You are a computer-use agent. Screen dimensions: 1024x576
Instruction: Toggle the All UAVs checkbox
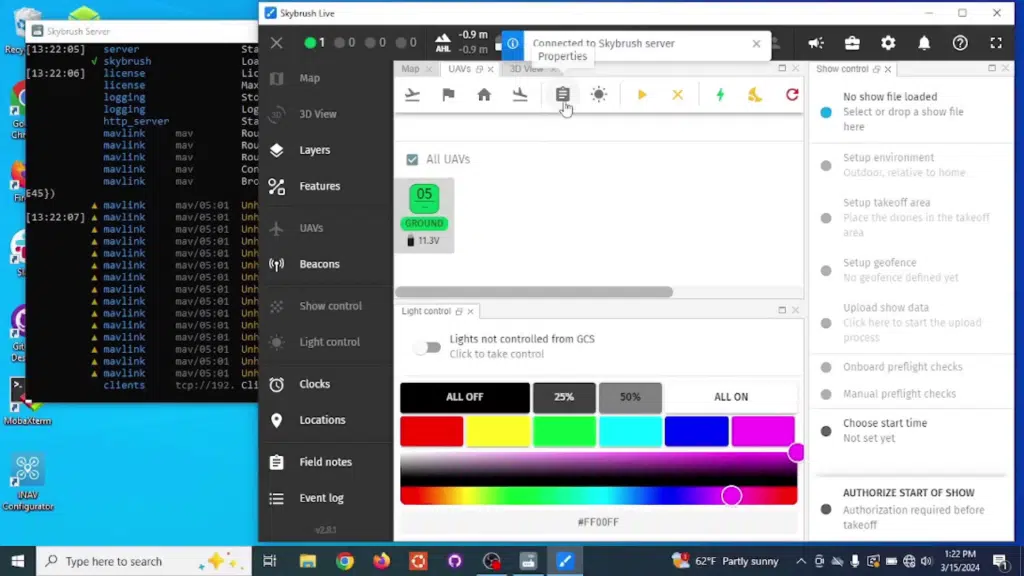[x=412, y=159]
